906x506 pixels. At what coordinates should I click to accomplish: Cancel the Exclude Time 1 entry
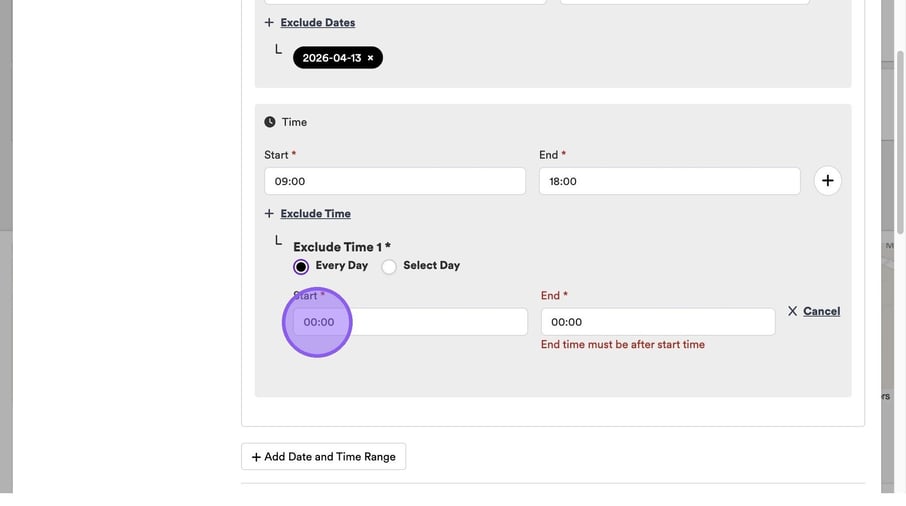[821, 311]
